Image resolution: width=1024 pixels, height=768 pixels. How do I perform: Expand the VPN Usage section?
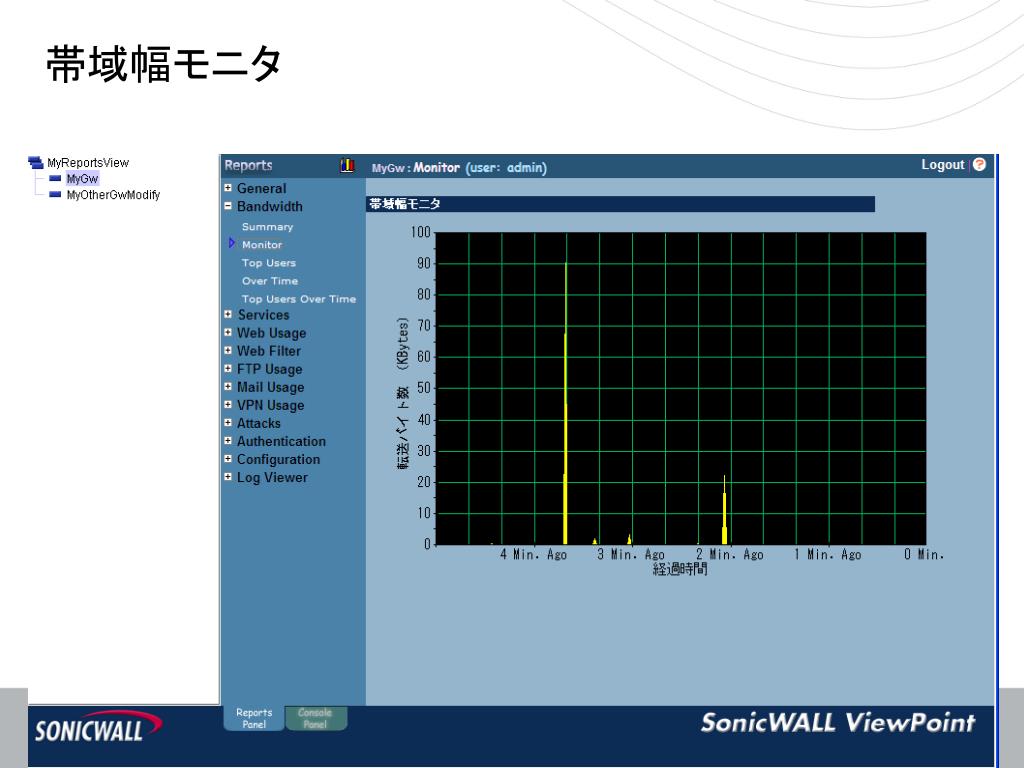click(228, 405)
